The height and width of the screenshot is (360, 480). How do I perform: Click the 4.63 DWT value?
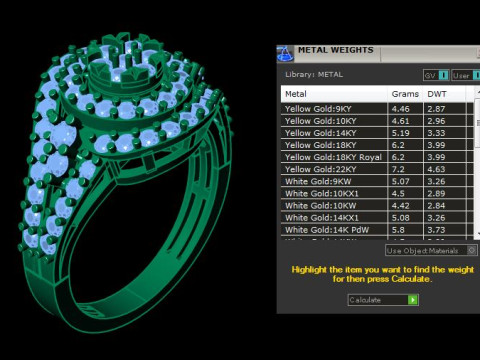(436, 169)
